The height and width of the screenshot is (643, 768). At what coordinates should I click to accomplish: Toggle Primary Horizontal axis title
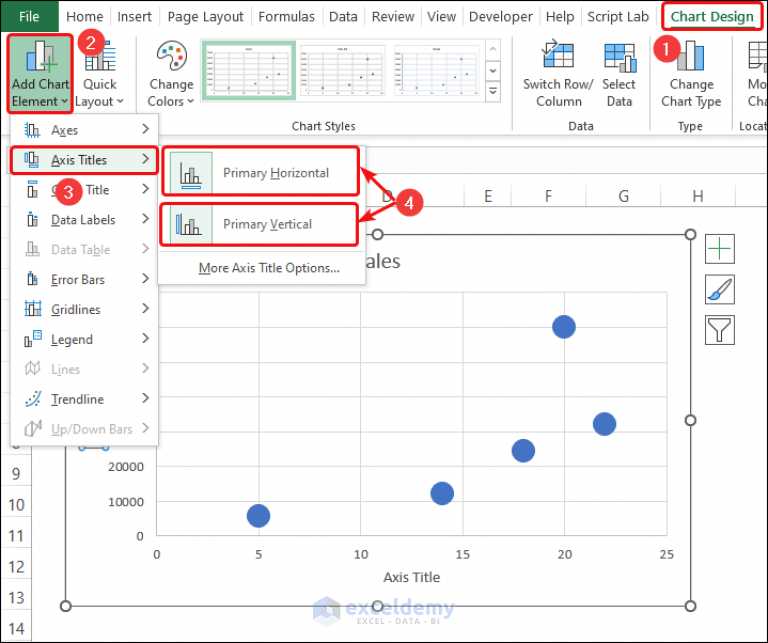[261, 172]
